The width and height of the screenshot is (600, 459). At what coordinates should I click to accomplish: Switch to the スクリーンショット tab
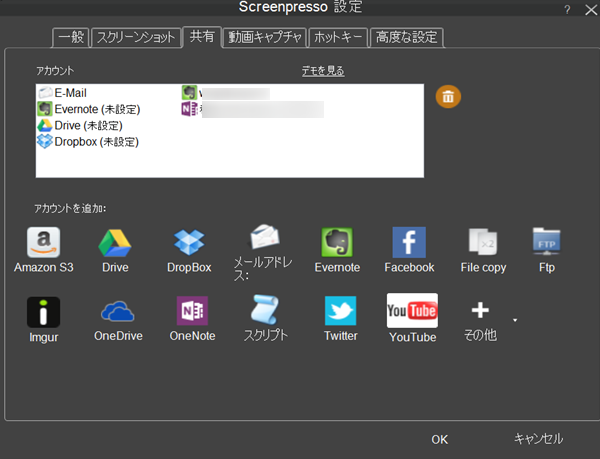tap(136, 37)
